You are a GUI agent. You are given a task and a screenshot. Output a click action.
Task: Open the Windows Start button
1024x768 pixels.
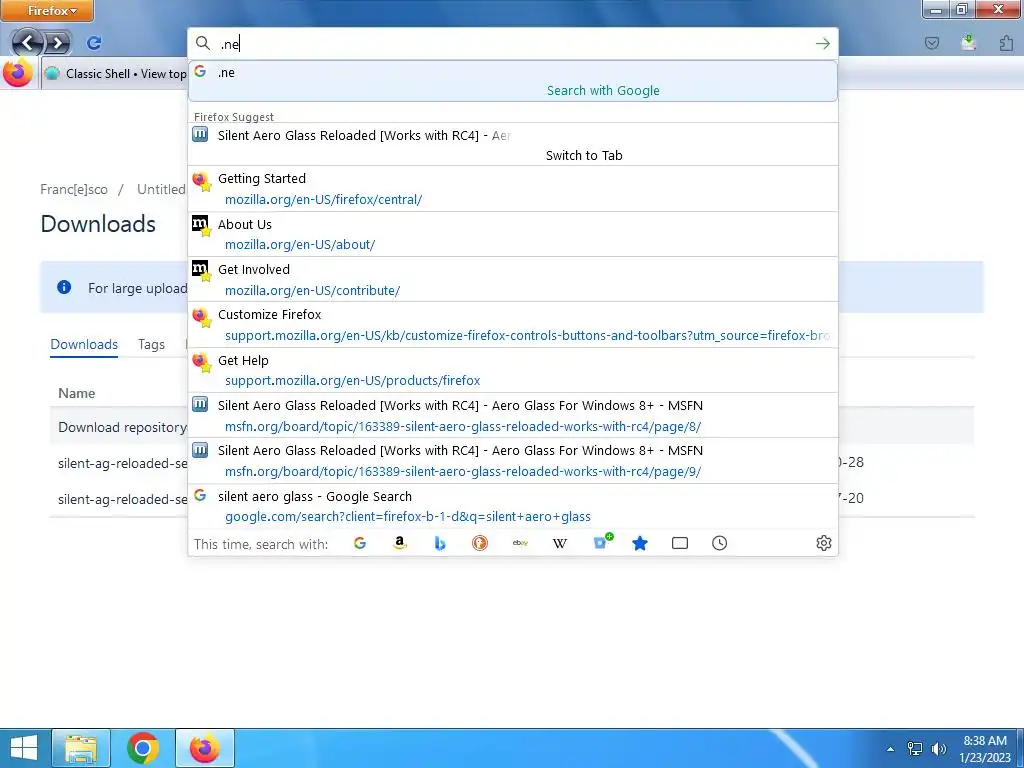click(x=24, y=748)
